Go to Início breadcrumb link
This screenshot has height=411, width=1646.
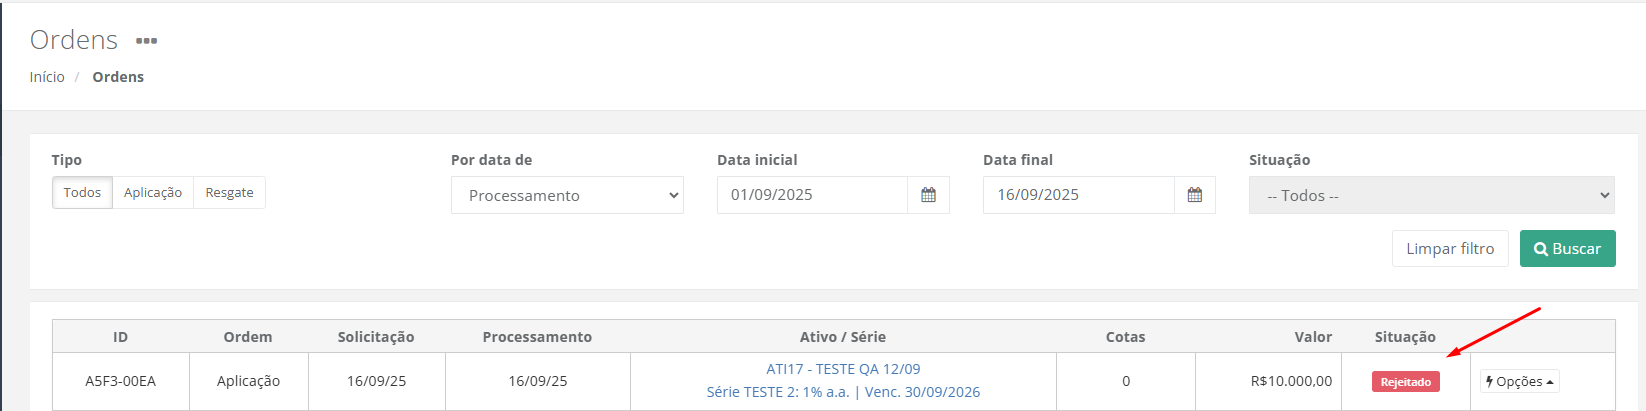coord(47,77)
